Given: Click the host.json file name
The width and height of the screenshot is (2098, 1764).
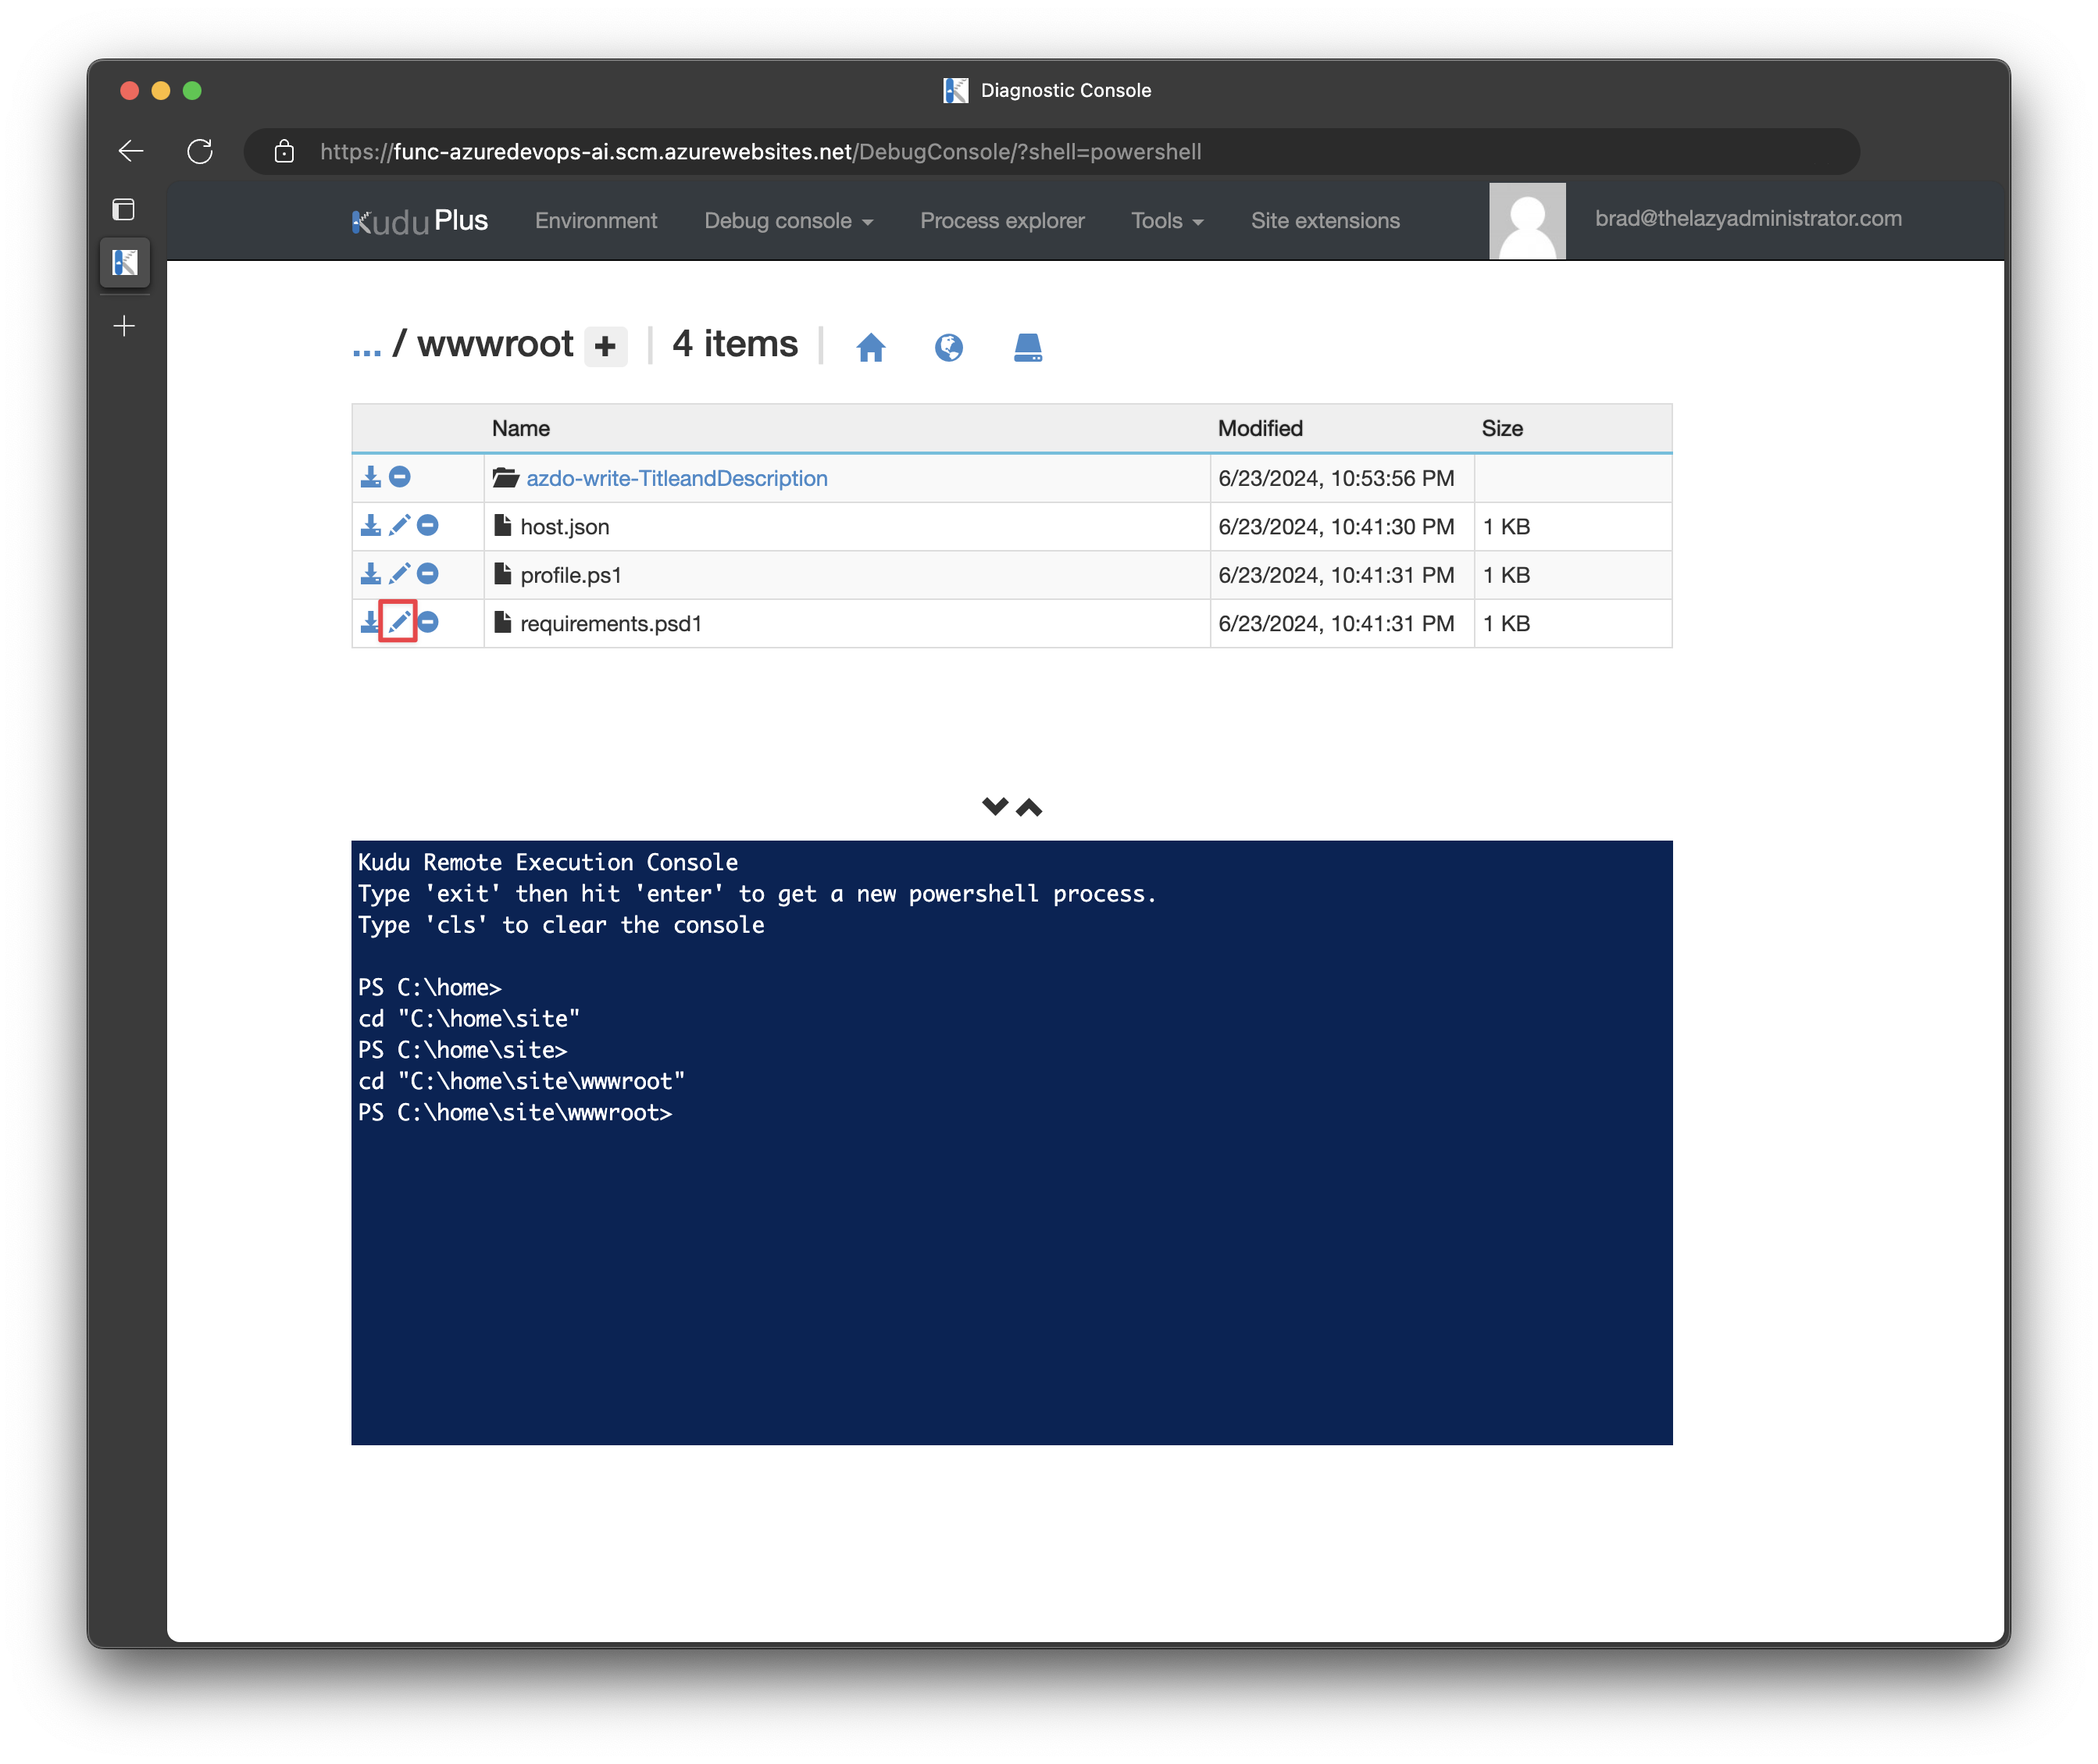Looking at the screenshot, I should [564, 527].
